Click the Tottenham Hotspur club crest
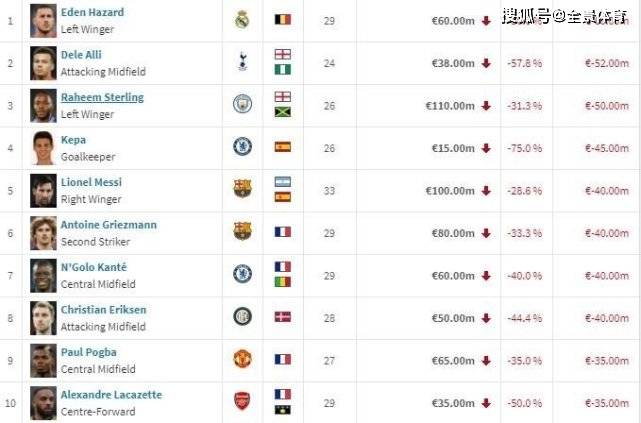Image resolution: width=641 pixels, height=423 pixels. 242,61
